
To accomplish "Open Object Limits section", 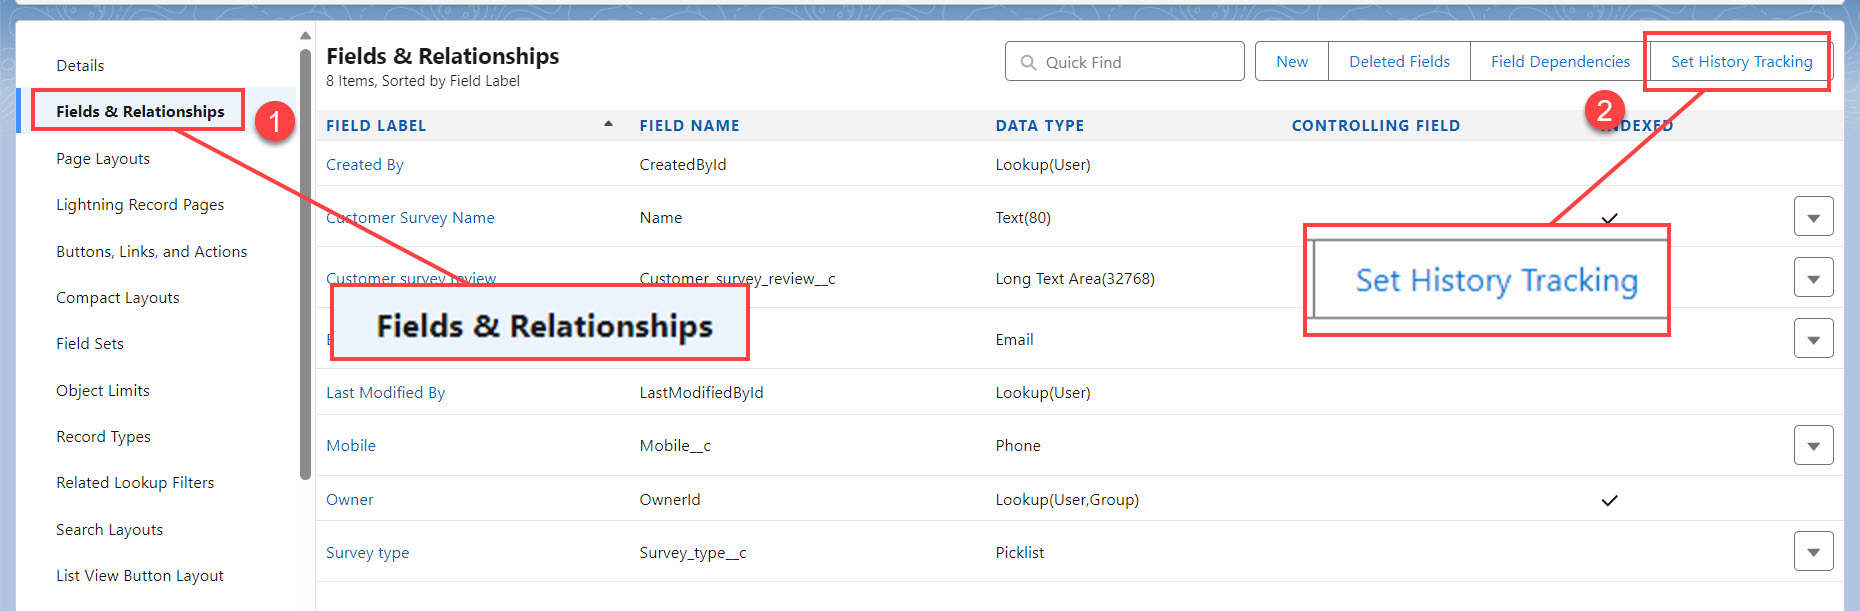I will (103, 390).
